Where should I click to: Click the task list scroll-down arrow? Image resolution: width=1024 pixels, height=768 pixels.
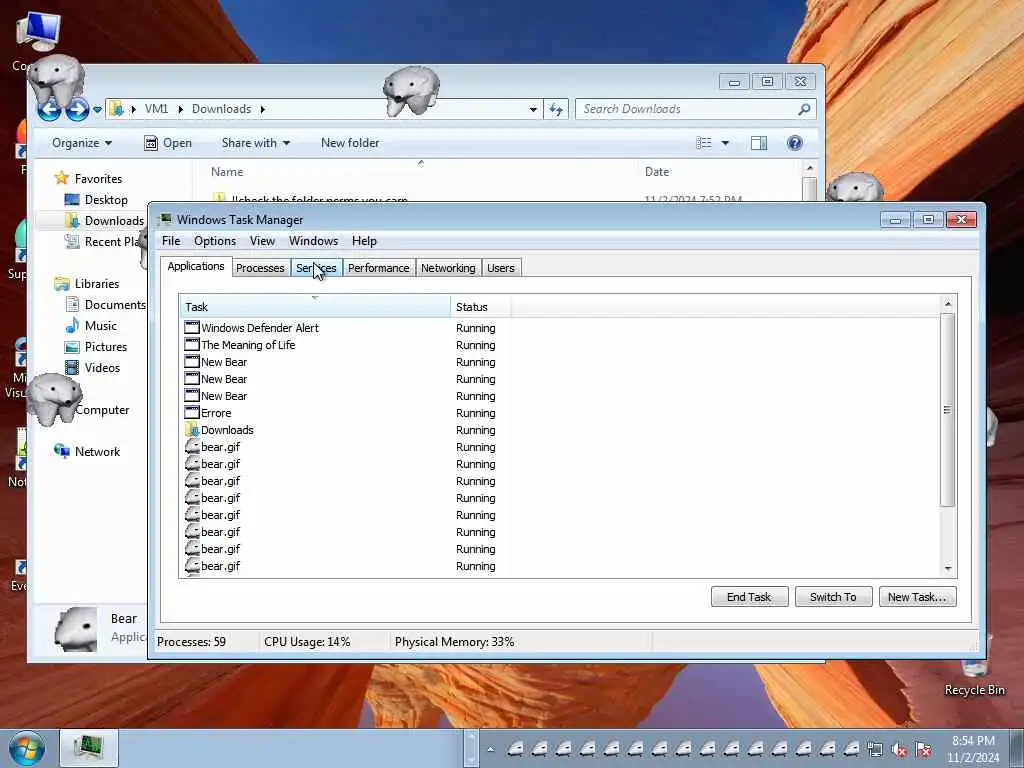pyautogui.click(x=948, y=569)
